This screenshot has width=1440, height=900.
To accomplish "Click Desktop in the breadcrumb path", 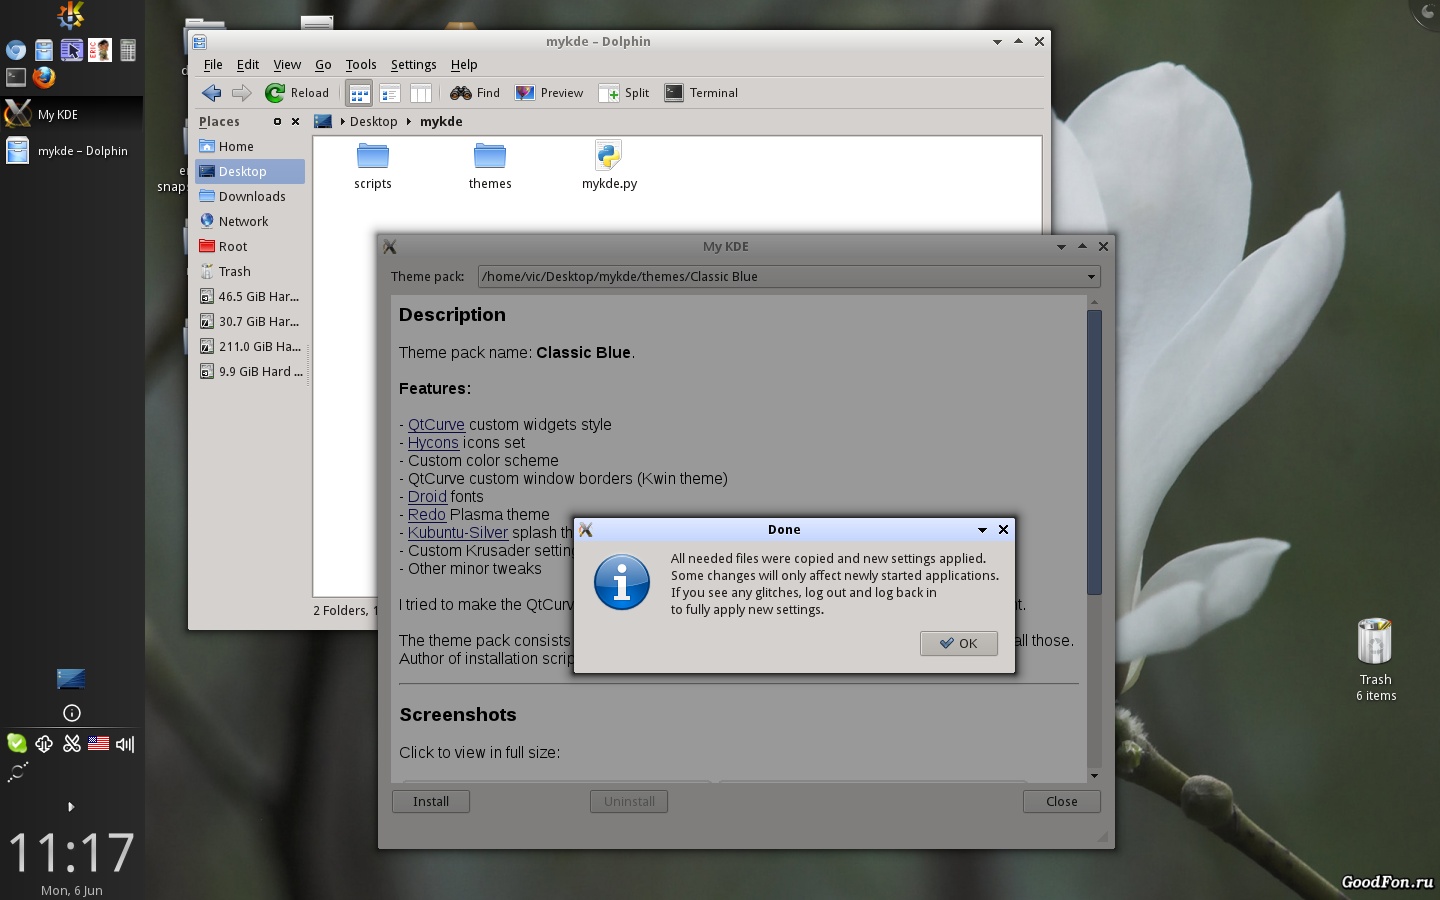I will tap(373, 121).
